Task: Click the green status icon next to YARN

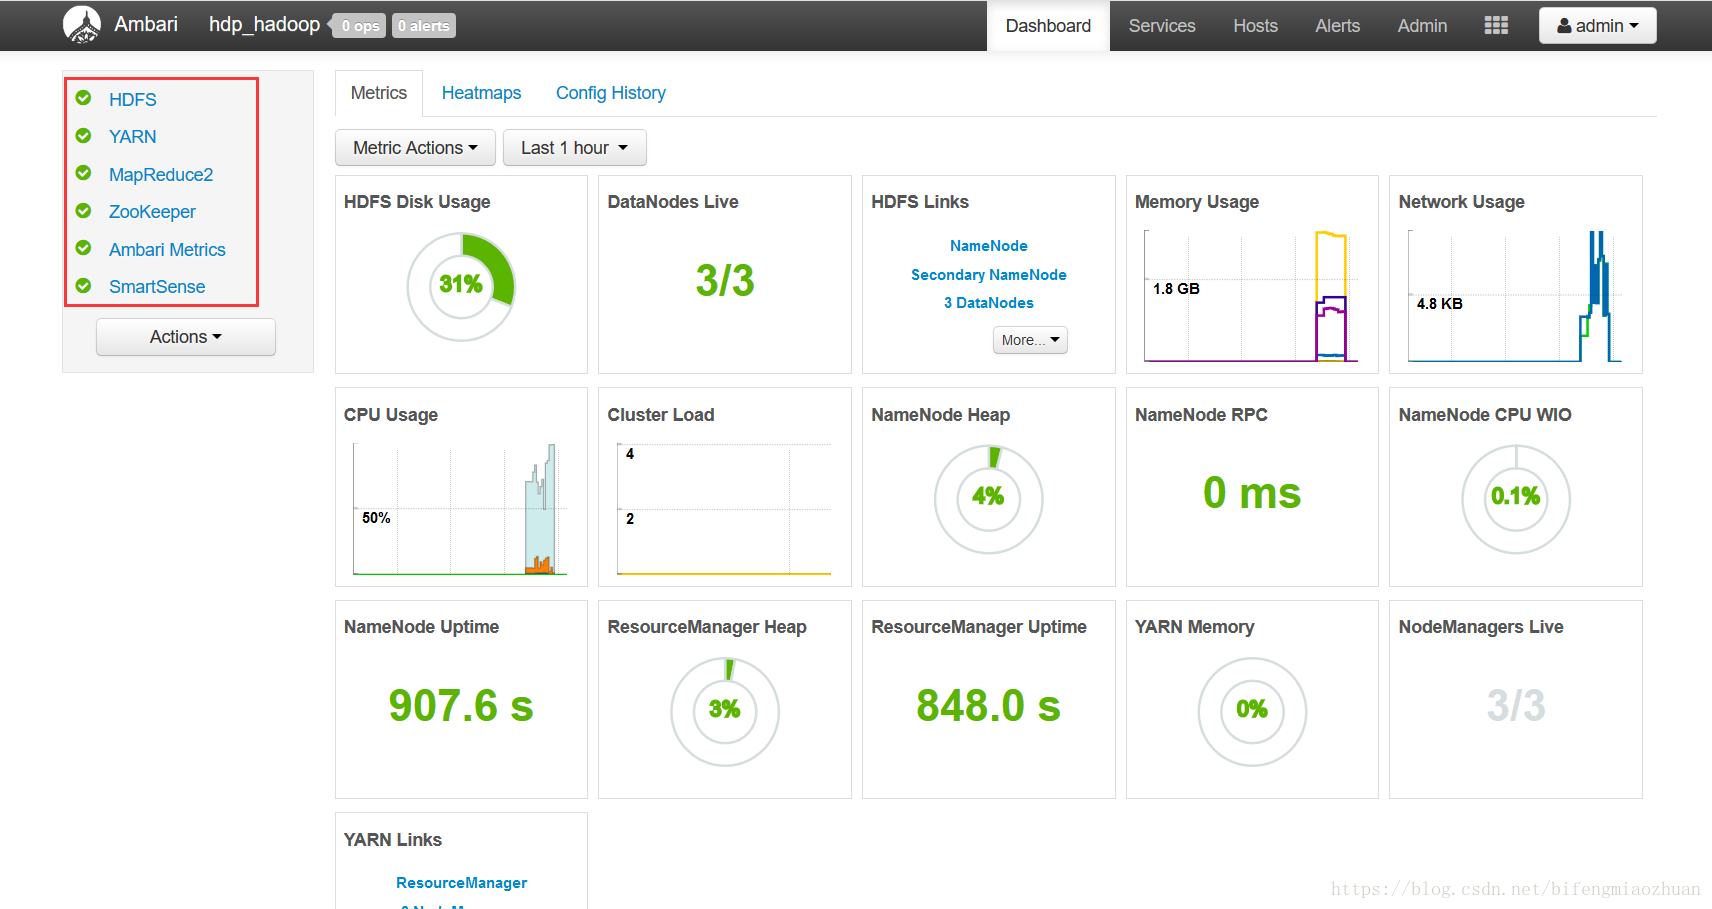Action: (84, 136)
